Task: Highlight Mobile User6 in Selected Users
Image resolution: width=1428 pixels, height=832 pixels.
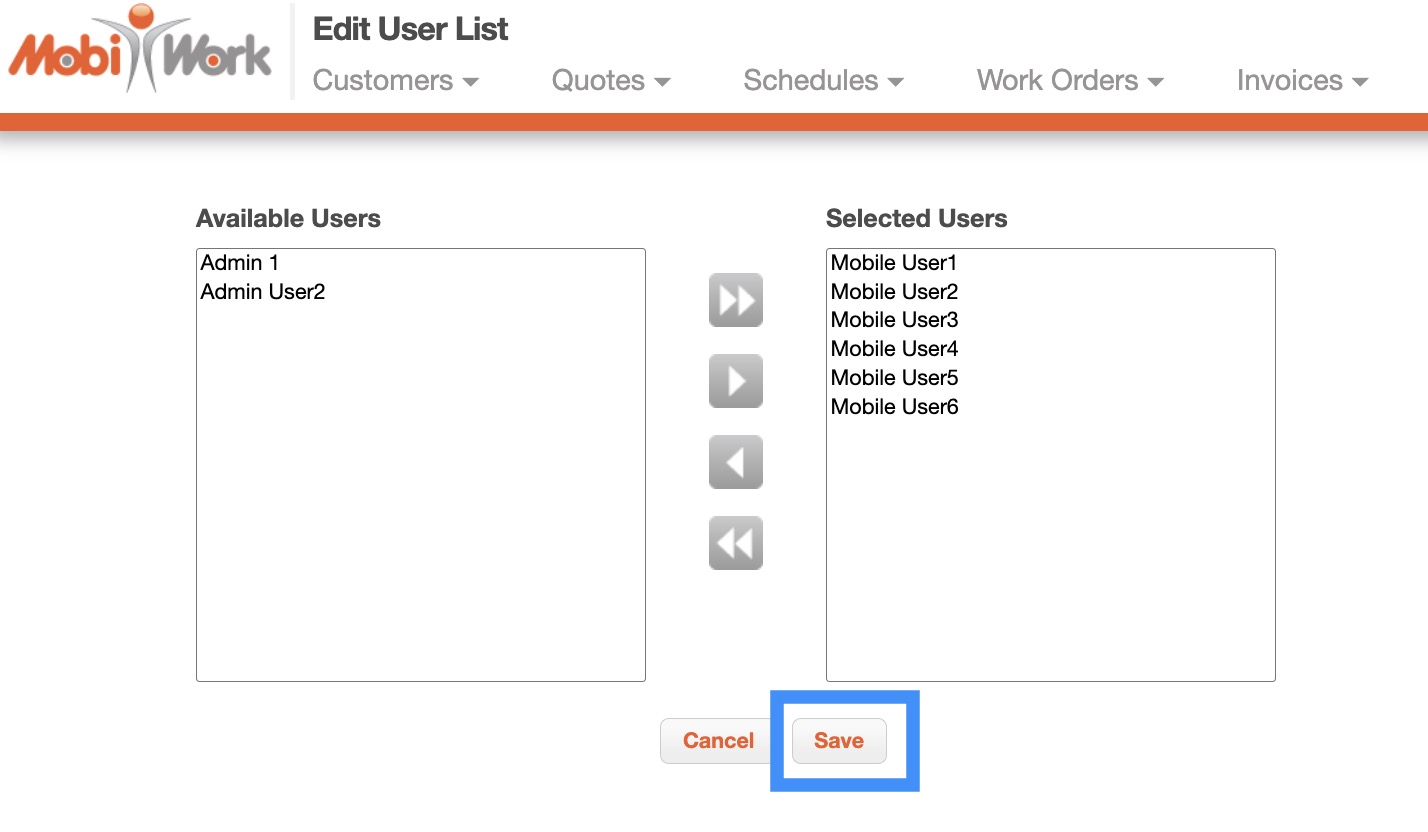Action: [x=894, y=407]
